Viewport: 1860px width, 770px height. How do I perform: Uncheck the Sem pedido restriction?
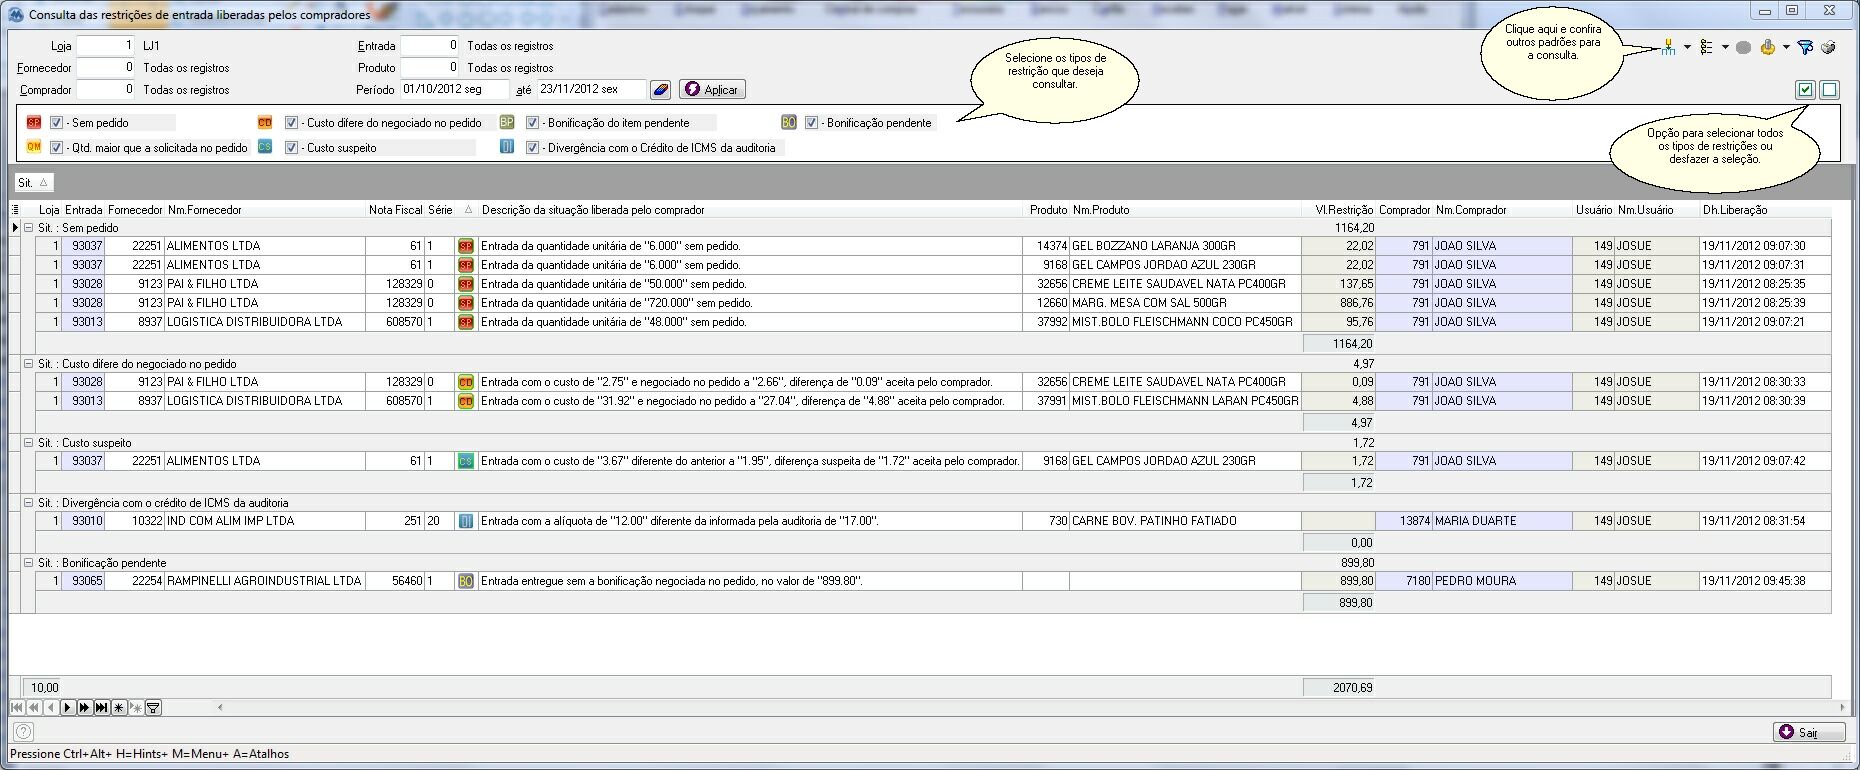pyautogui.click(x=57, y=123)
